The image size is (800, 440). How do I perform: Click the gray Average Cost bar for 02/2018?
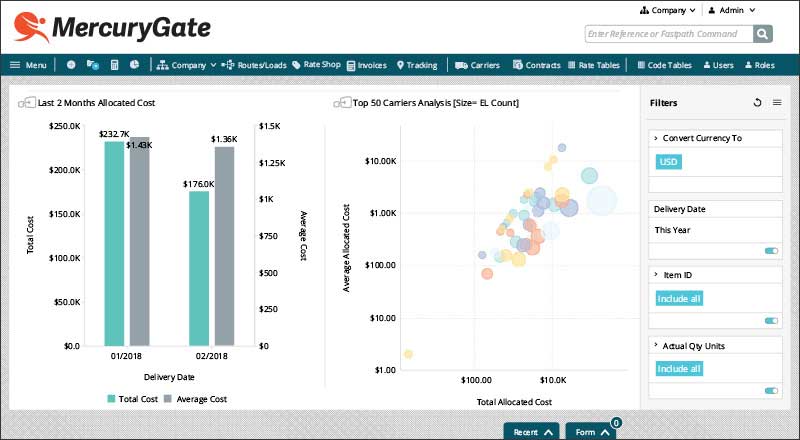point(224,247)
